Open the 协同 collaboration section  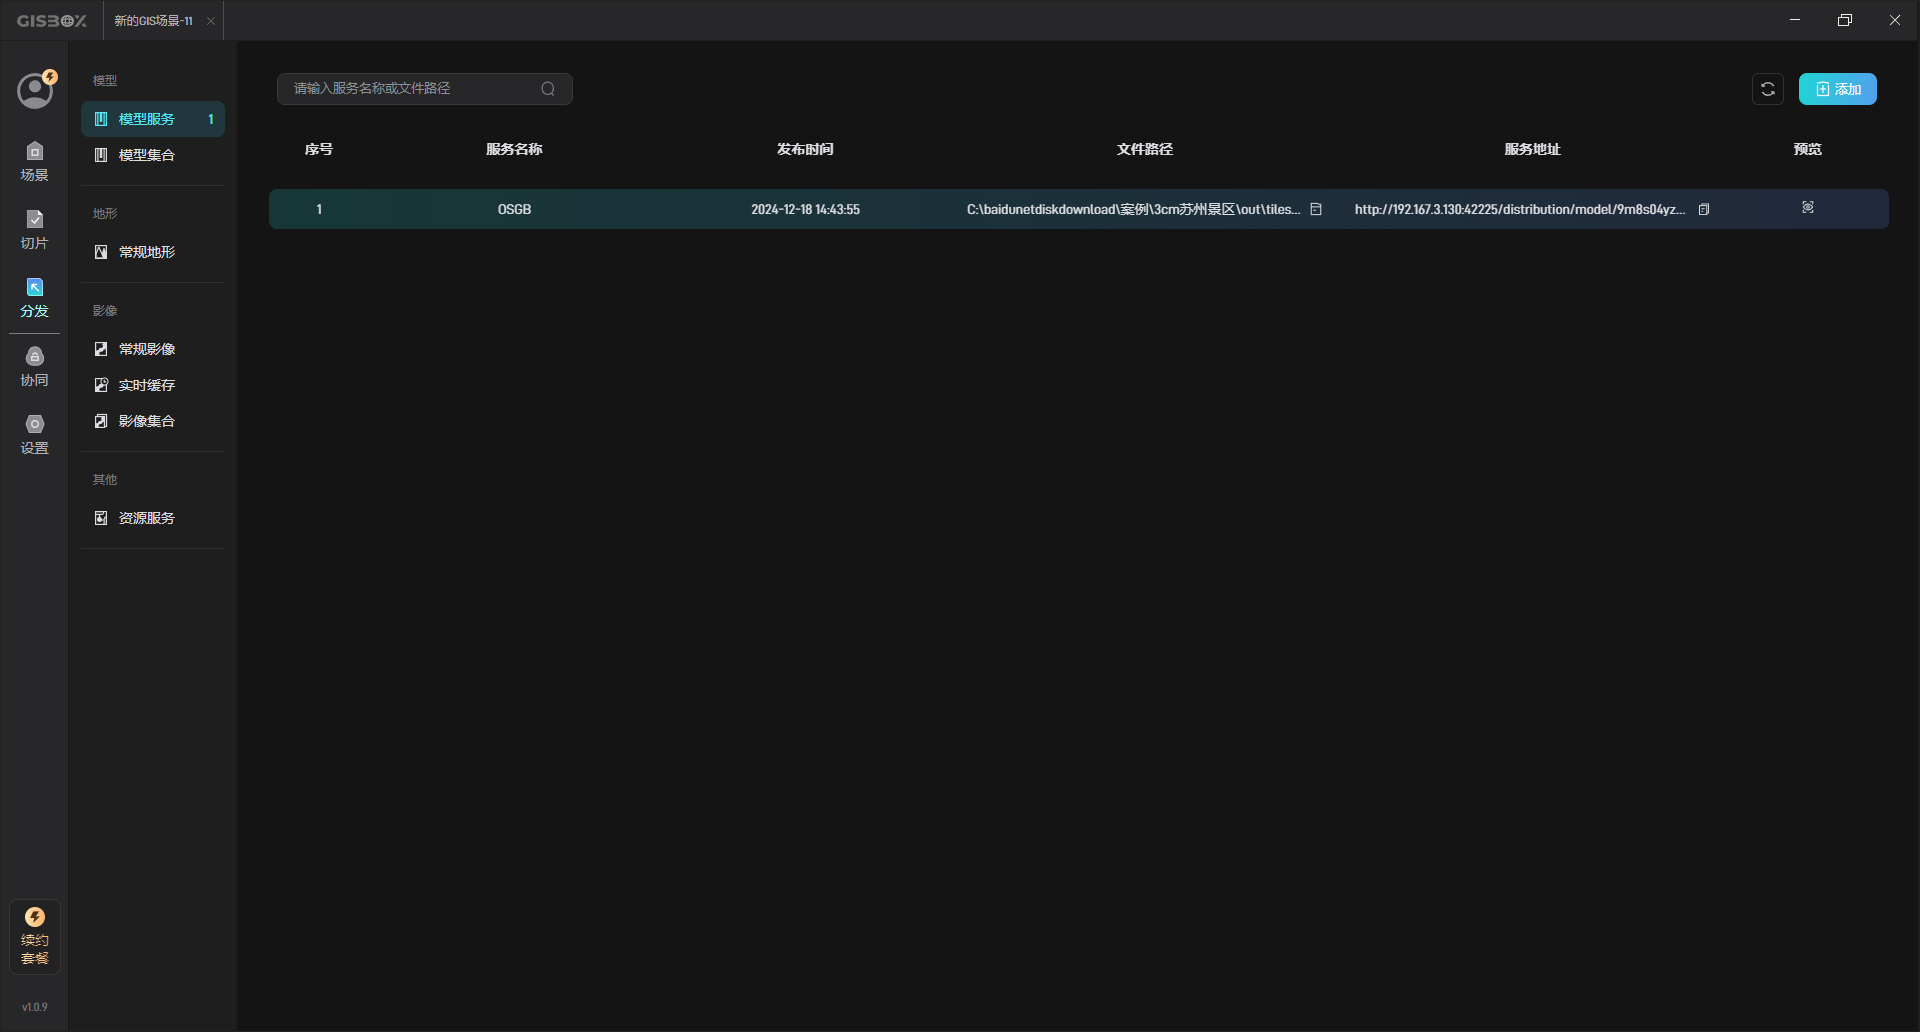point(34,366)
